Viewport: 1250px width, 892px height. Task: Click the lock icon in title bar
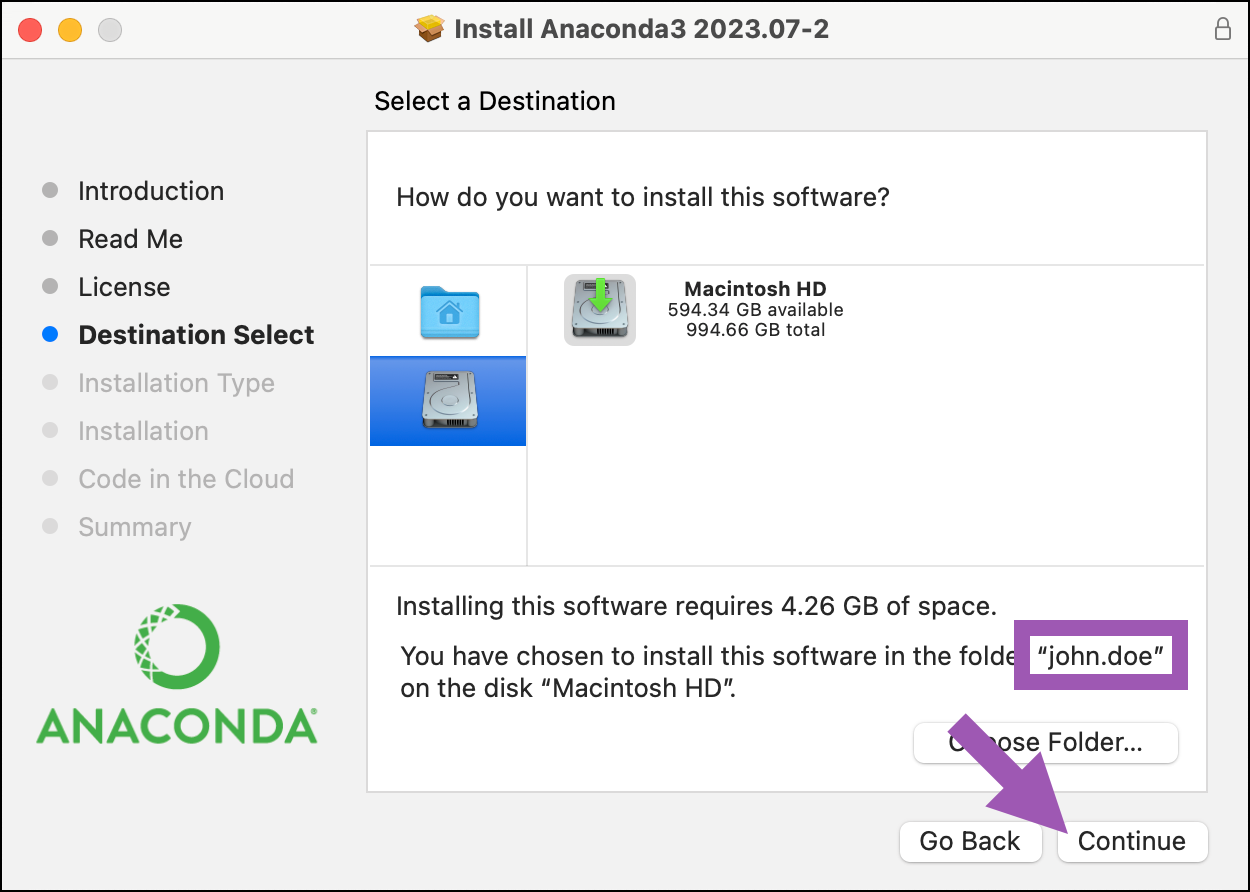click(1222, 29)
